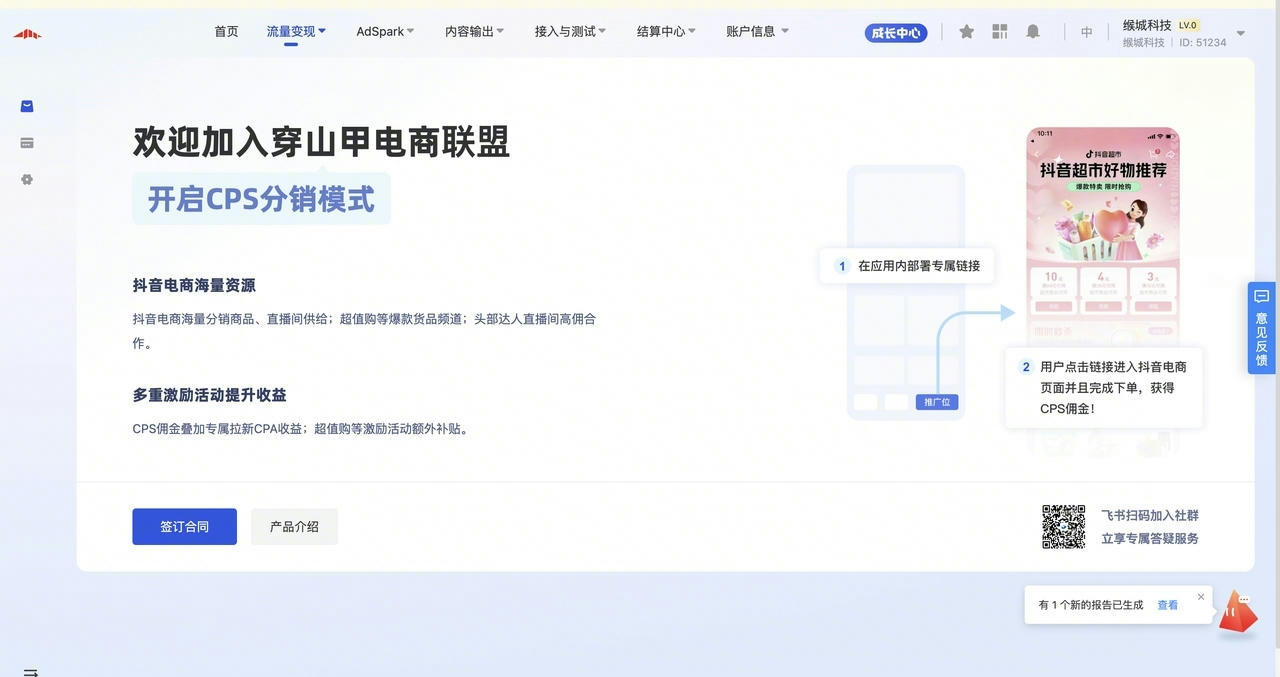The width and height of the screenshot is (1280, 677).
Task: Go to the 首页 nav item
Action: click(x=226, y=32)
